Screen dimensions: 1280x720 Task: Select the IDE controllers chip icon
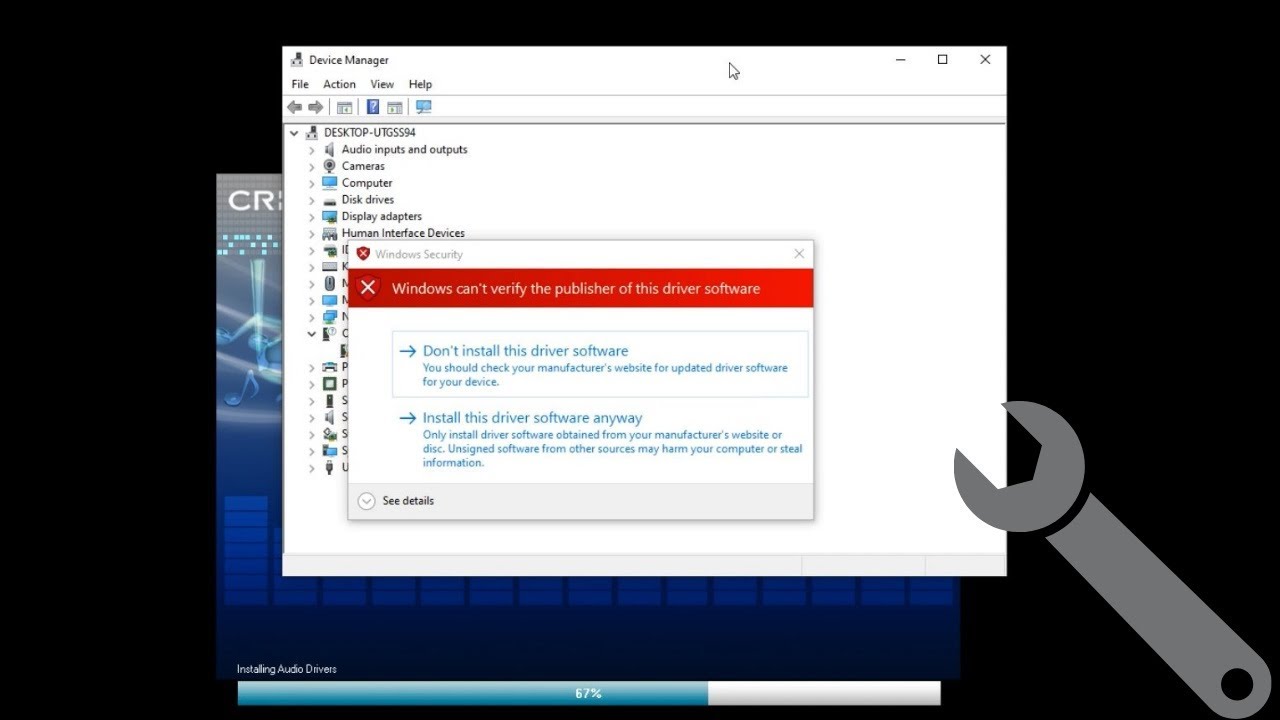click(329, 250)
